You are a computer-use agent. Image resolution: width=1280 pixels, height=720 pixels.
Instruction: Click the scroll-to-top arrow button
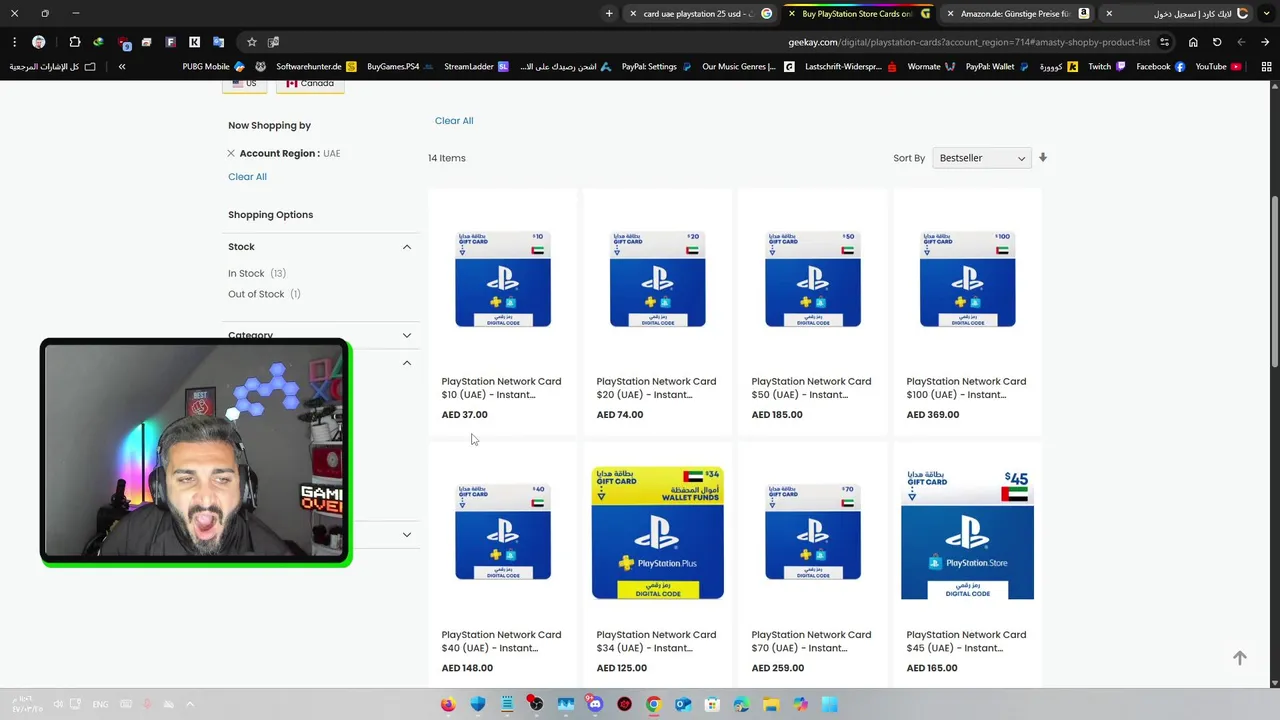click(x=1240, y=658)
